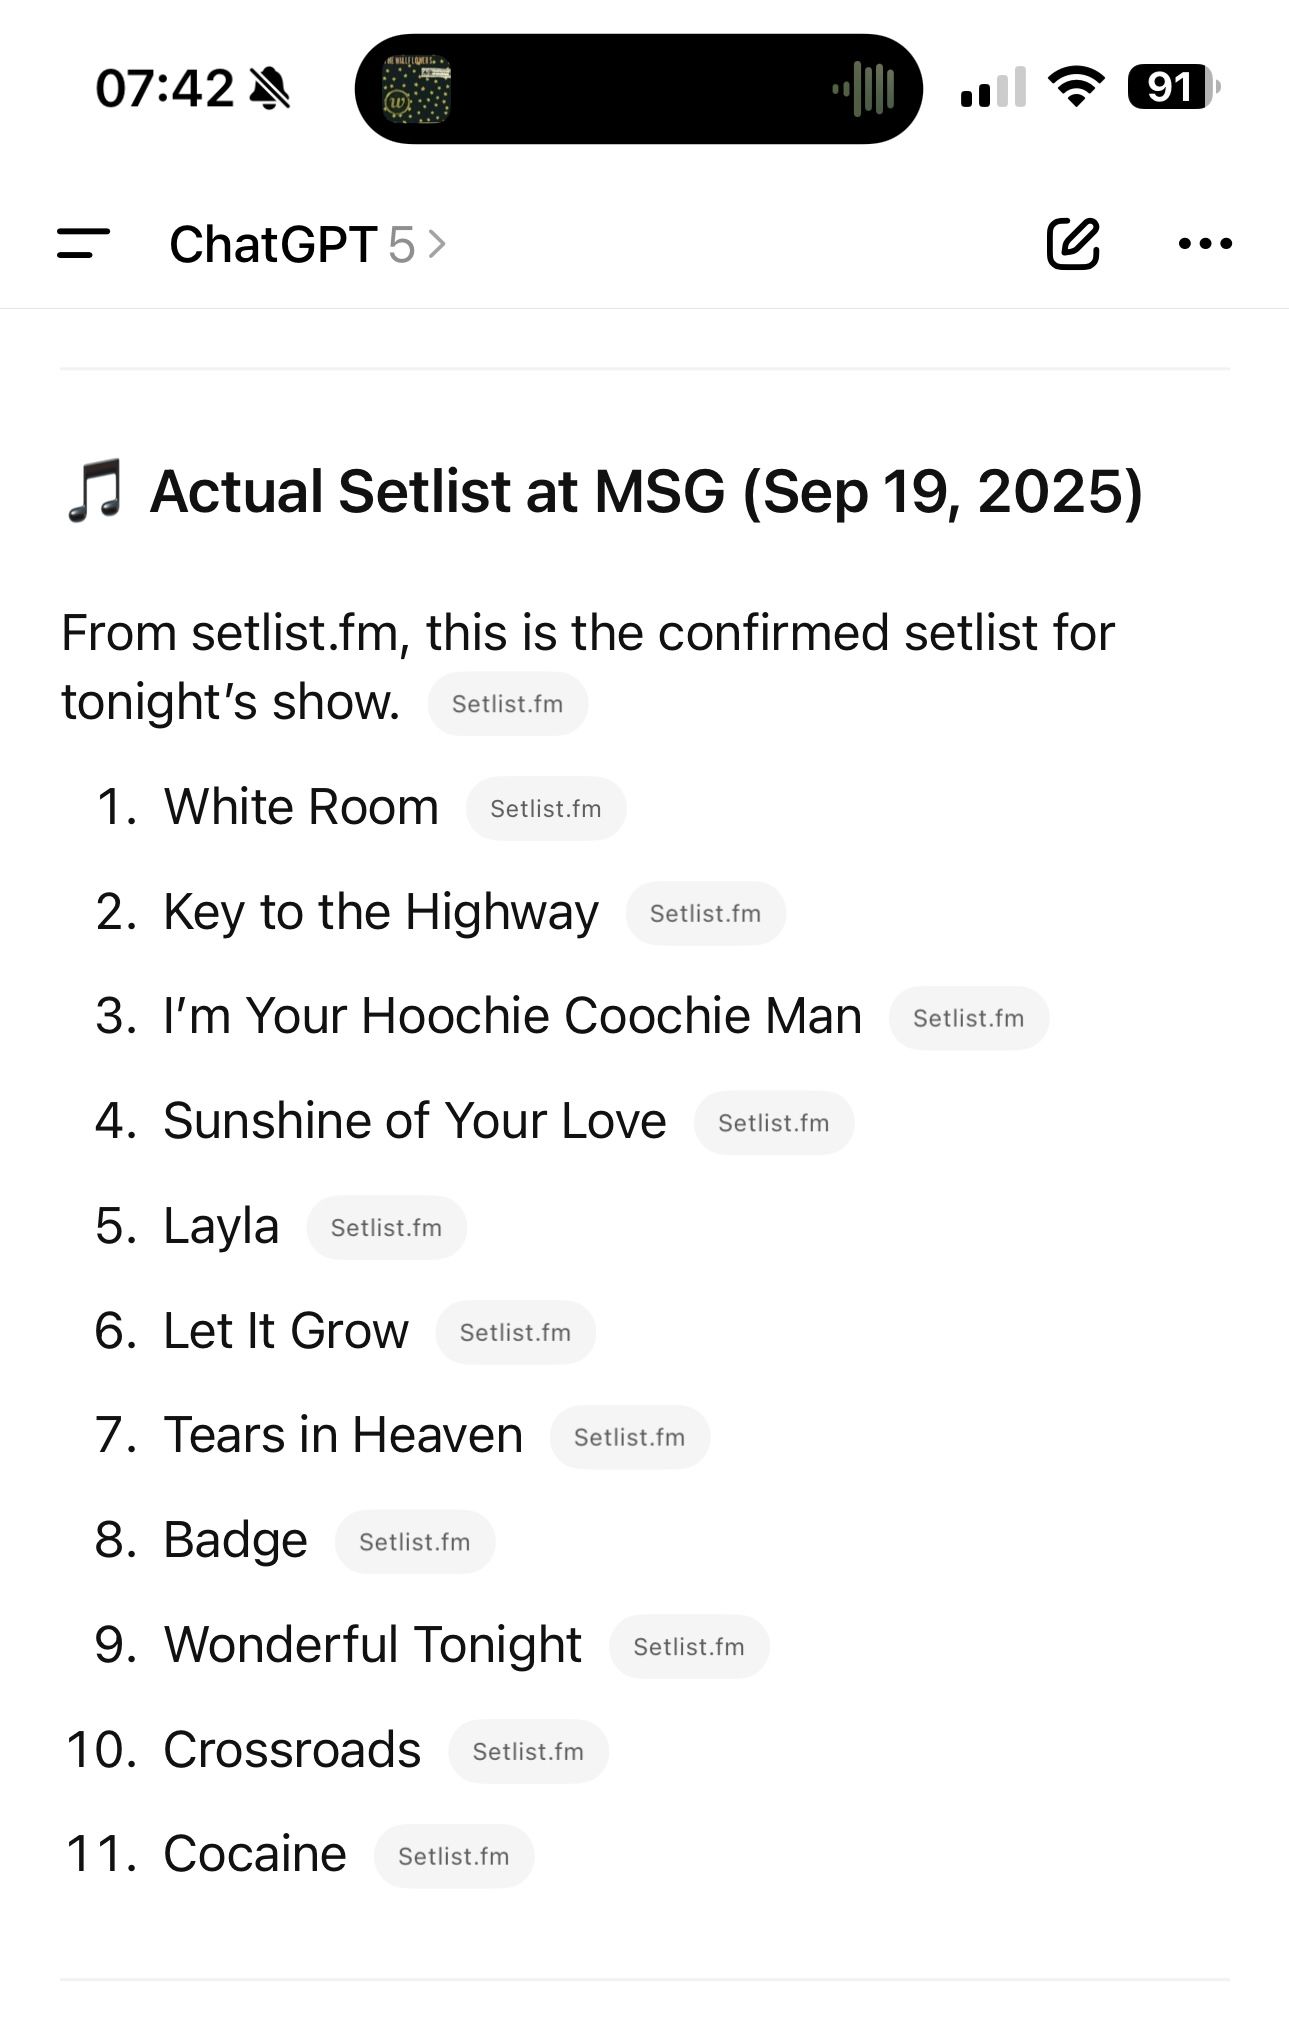Tap the cellular signal bars
This screenshot has width=1289, height=2017.
click(992, 87)
